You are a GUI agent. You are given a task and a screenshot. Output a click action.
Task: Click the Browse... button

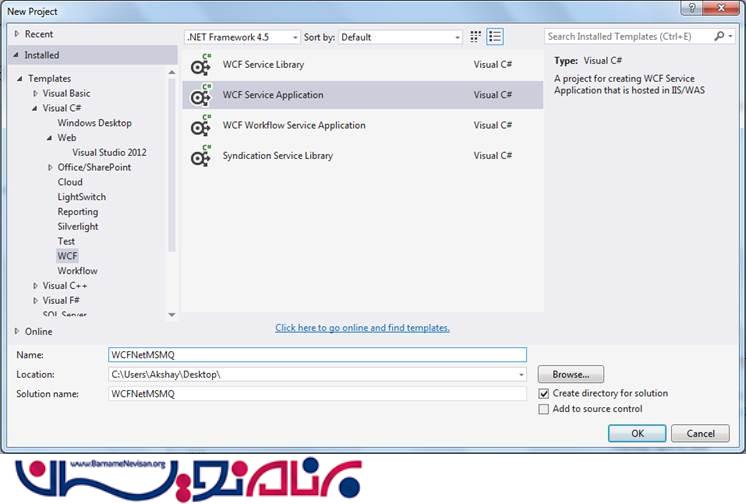click(x=570, y=375)
